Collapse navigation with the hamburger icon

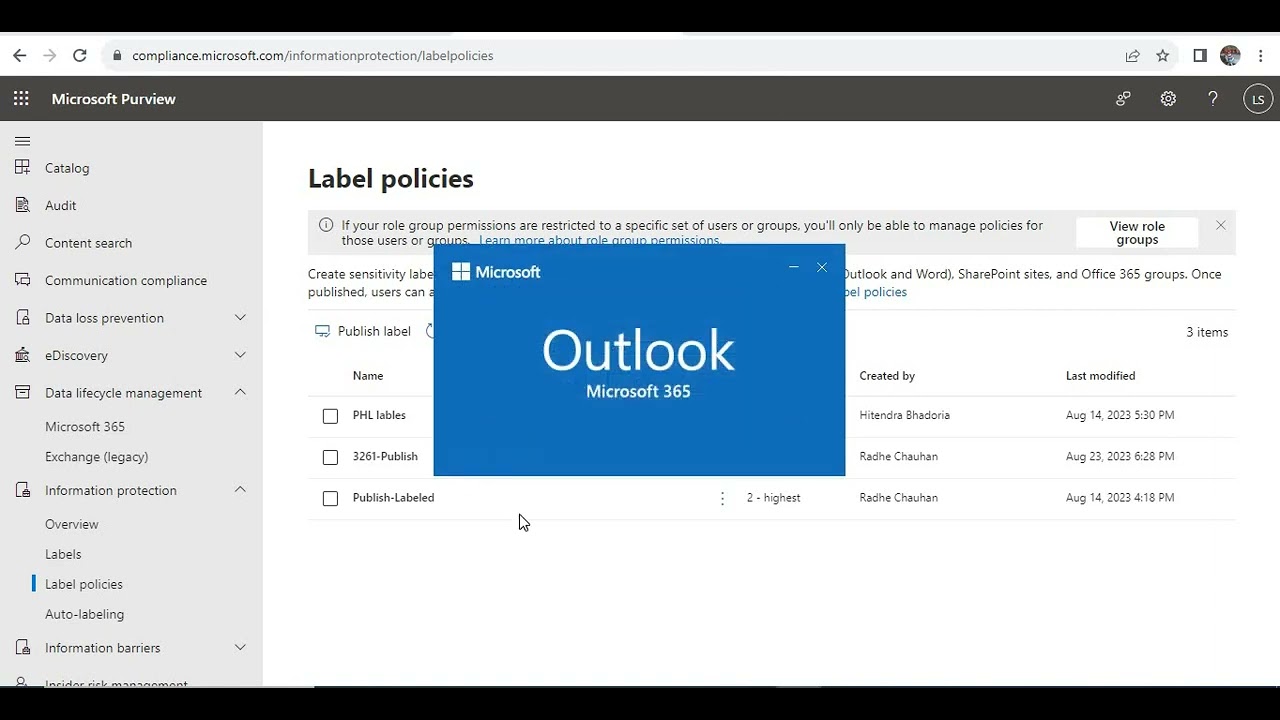pos(23,141)
